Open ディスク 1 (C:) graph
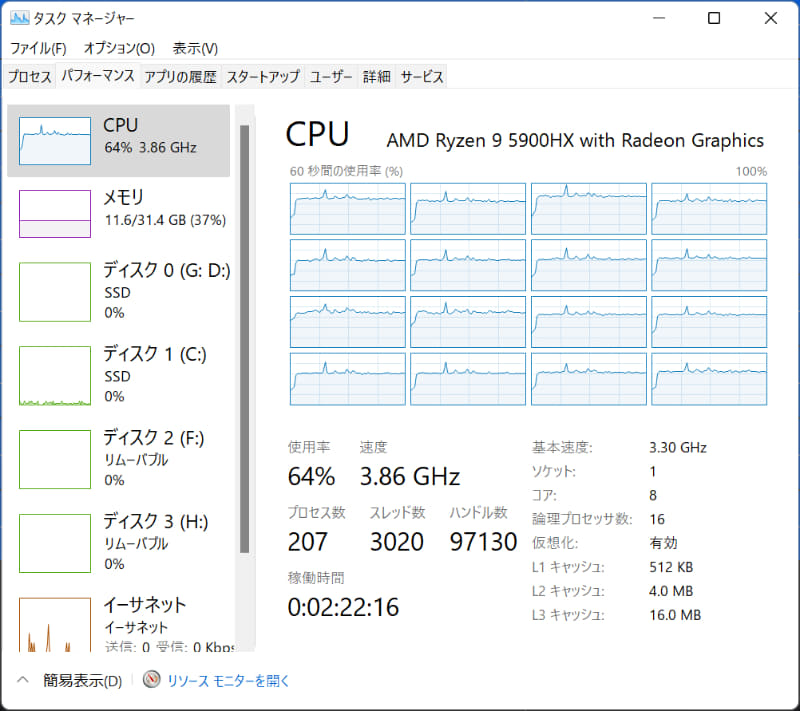 tap(55, 375)
